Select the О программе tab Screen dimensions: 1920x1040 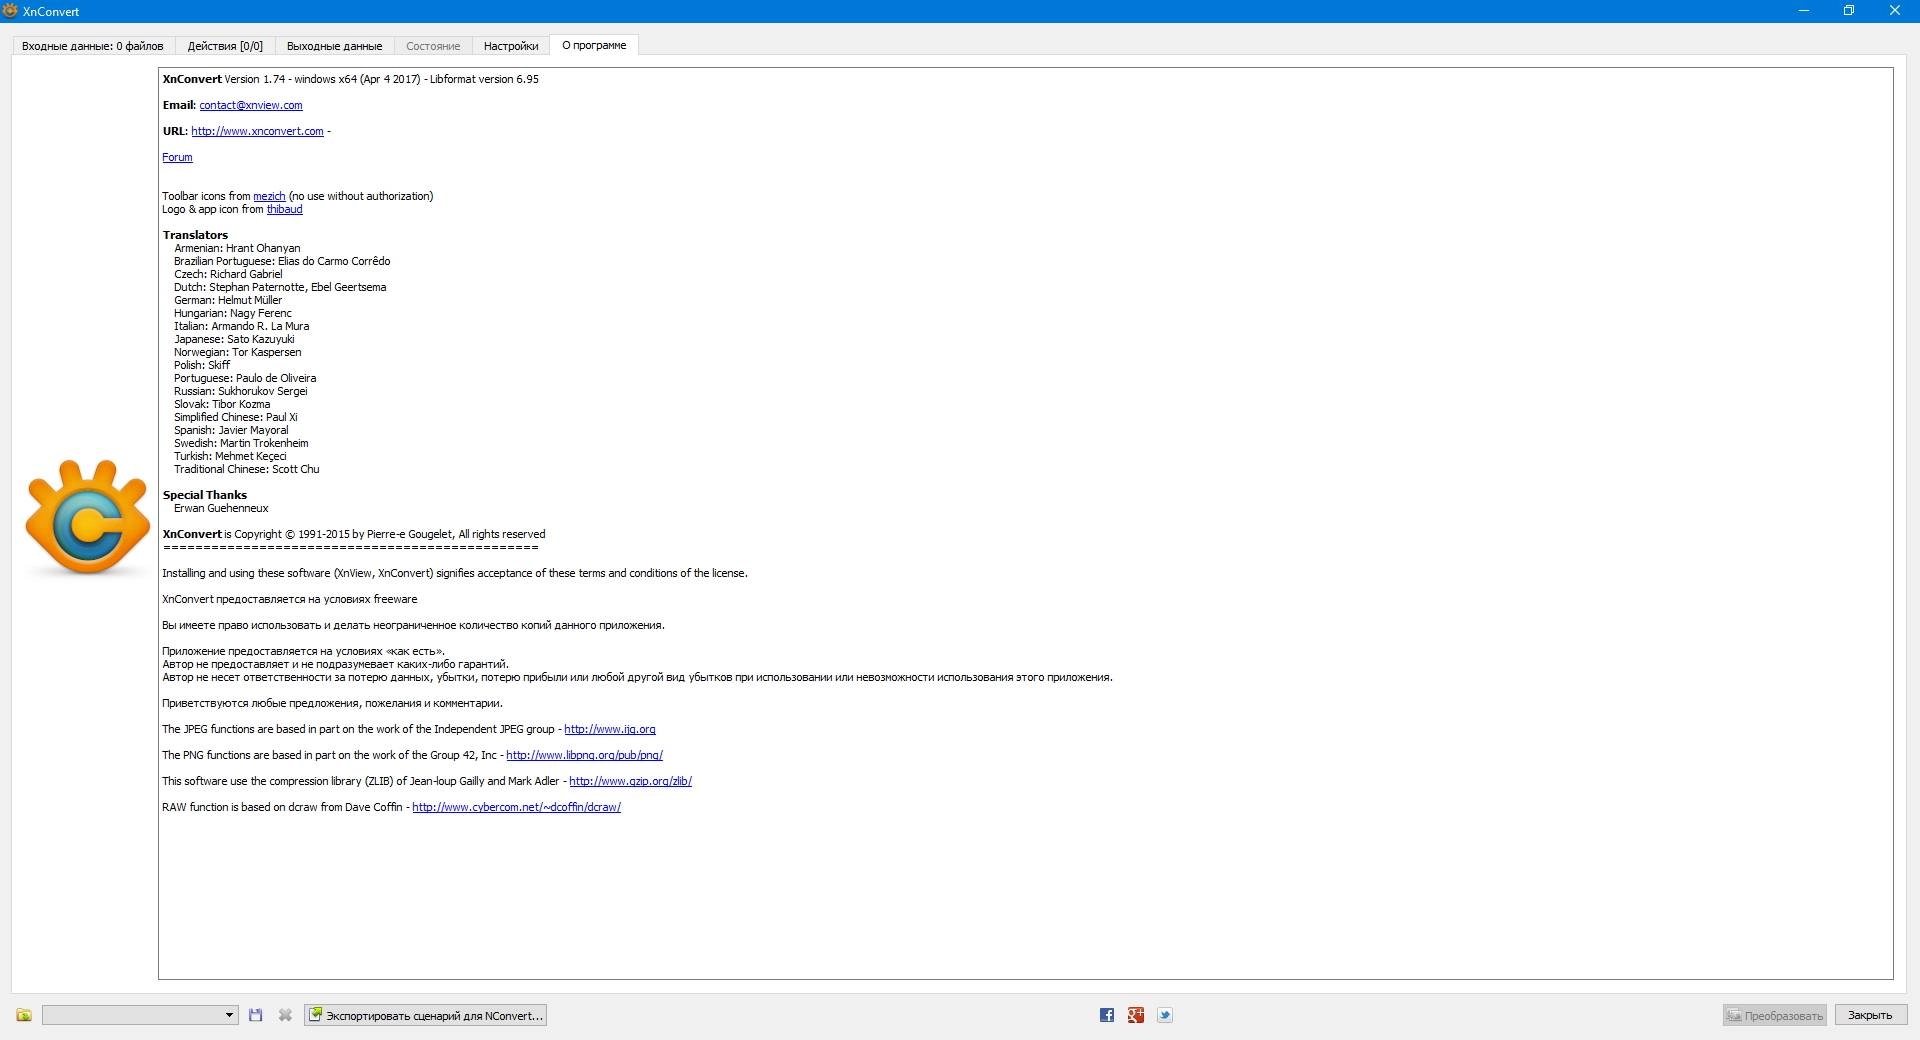594,45
